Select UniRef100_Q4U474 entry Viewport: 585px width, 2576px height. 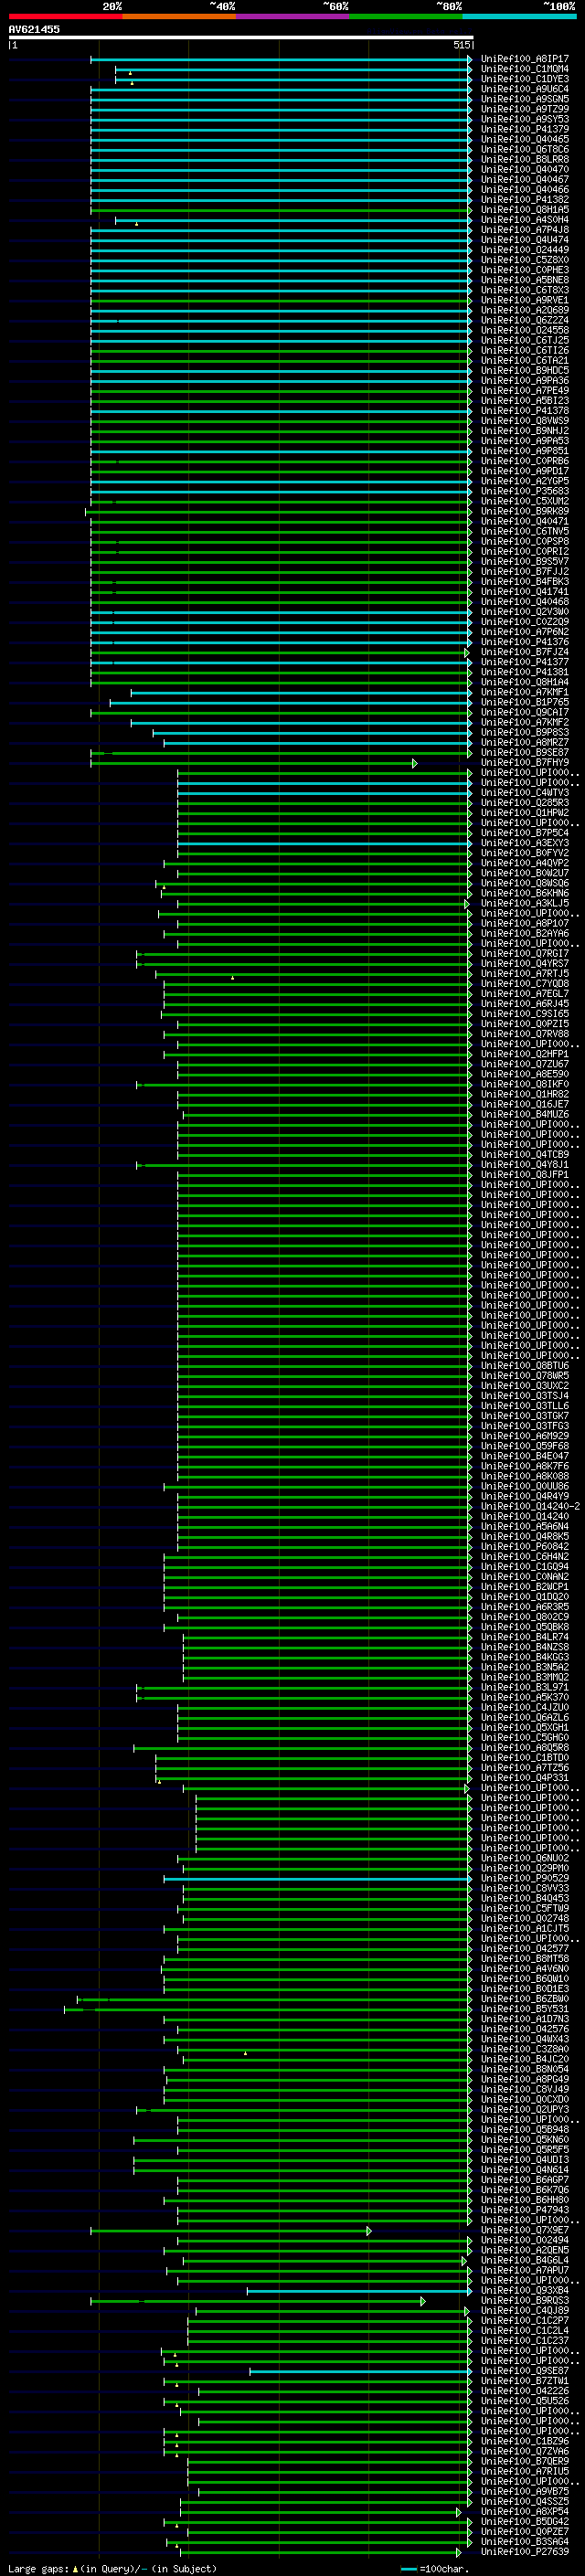524,239
